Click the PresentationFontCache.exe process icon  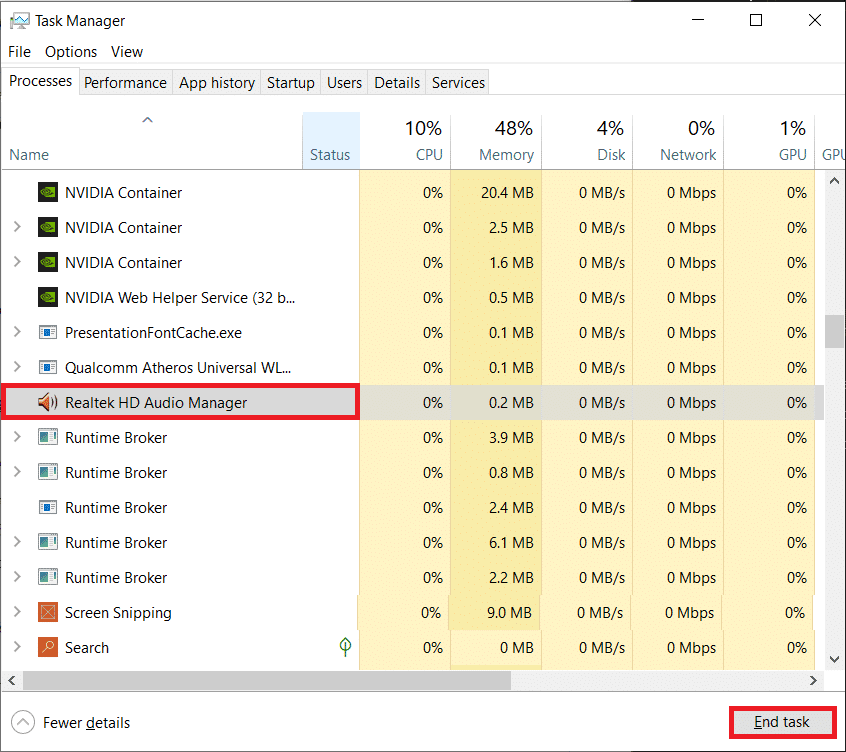(x=47, y=332)
